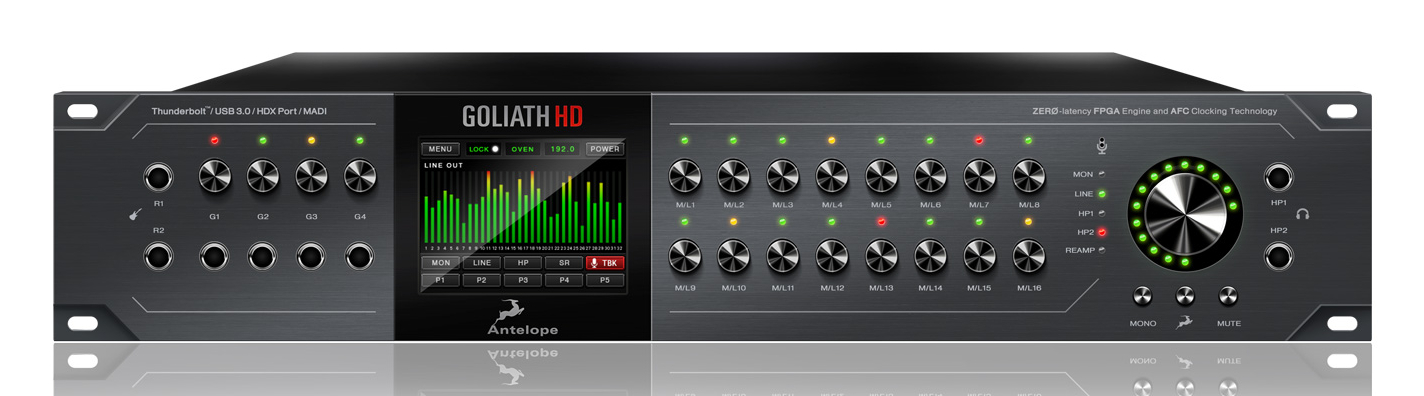Click the M/L12 gain knob
1424x396 pixels.
coord(832,257)
